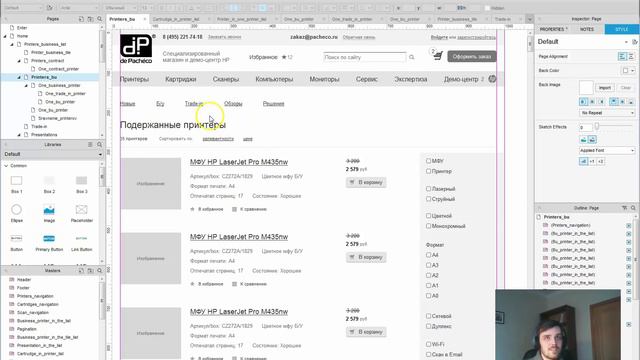Collapse the Home page tree node

(5, 36)
